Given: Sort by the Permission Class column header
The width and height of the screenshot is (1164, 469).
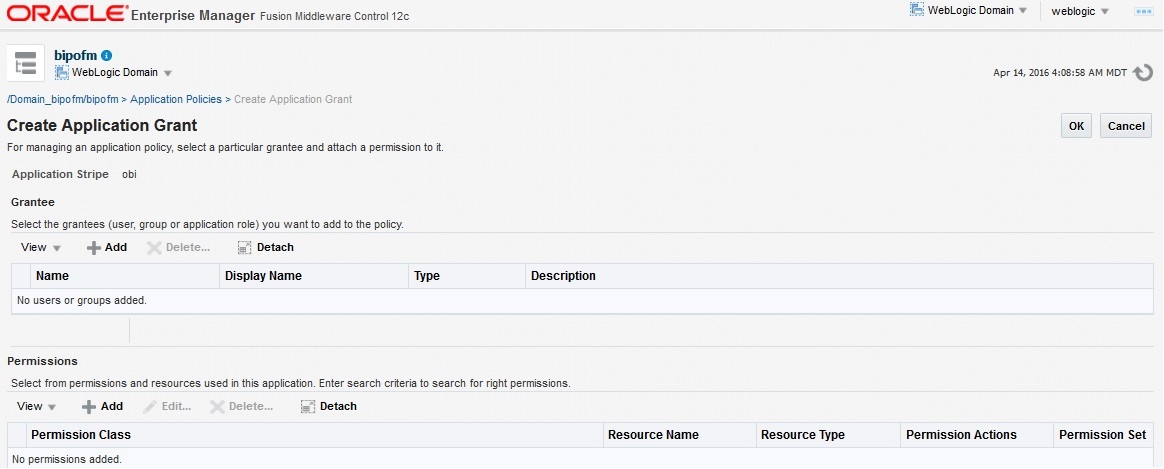Looking at the screenshot, I should pyautogui.click(x=81, y=435).
